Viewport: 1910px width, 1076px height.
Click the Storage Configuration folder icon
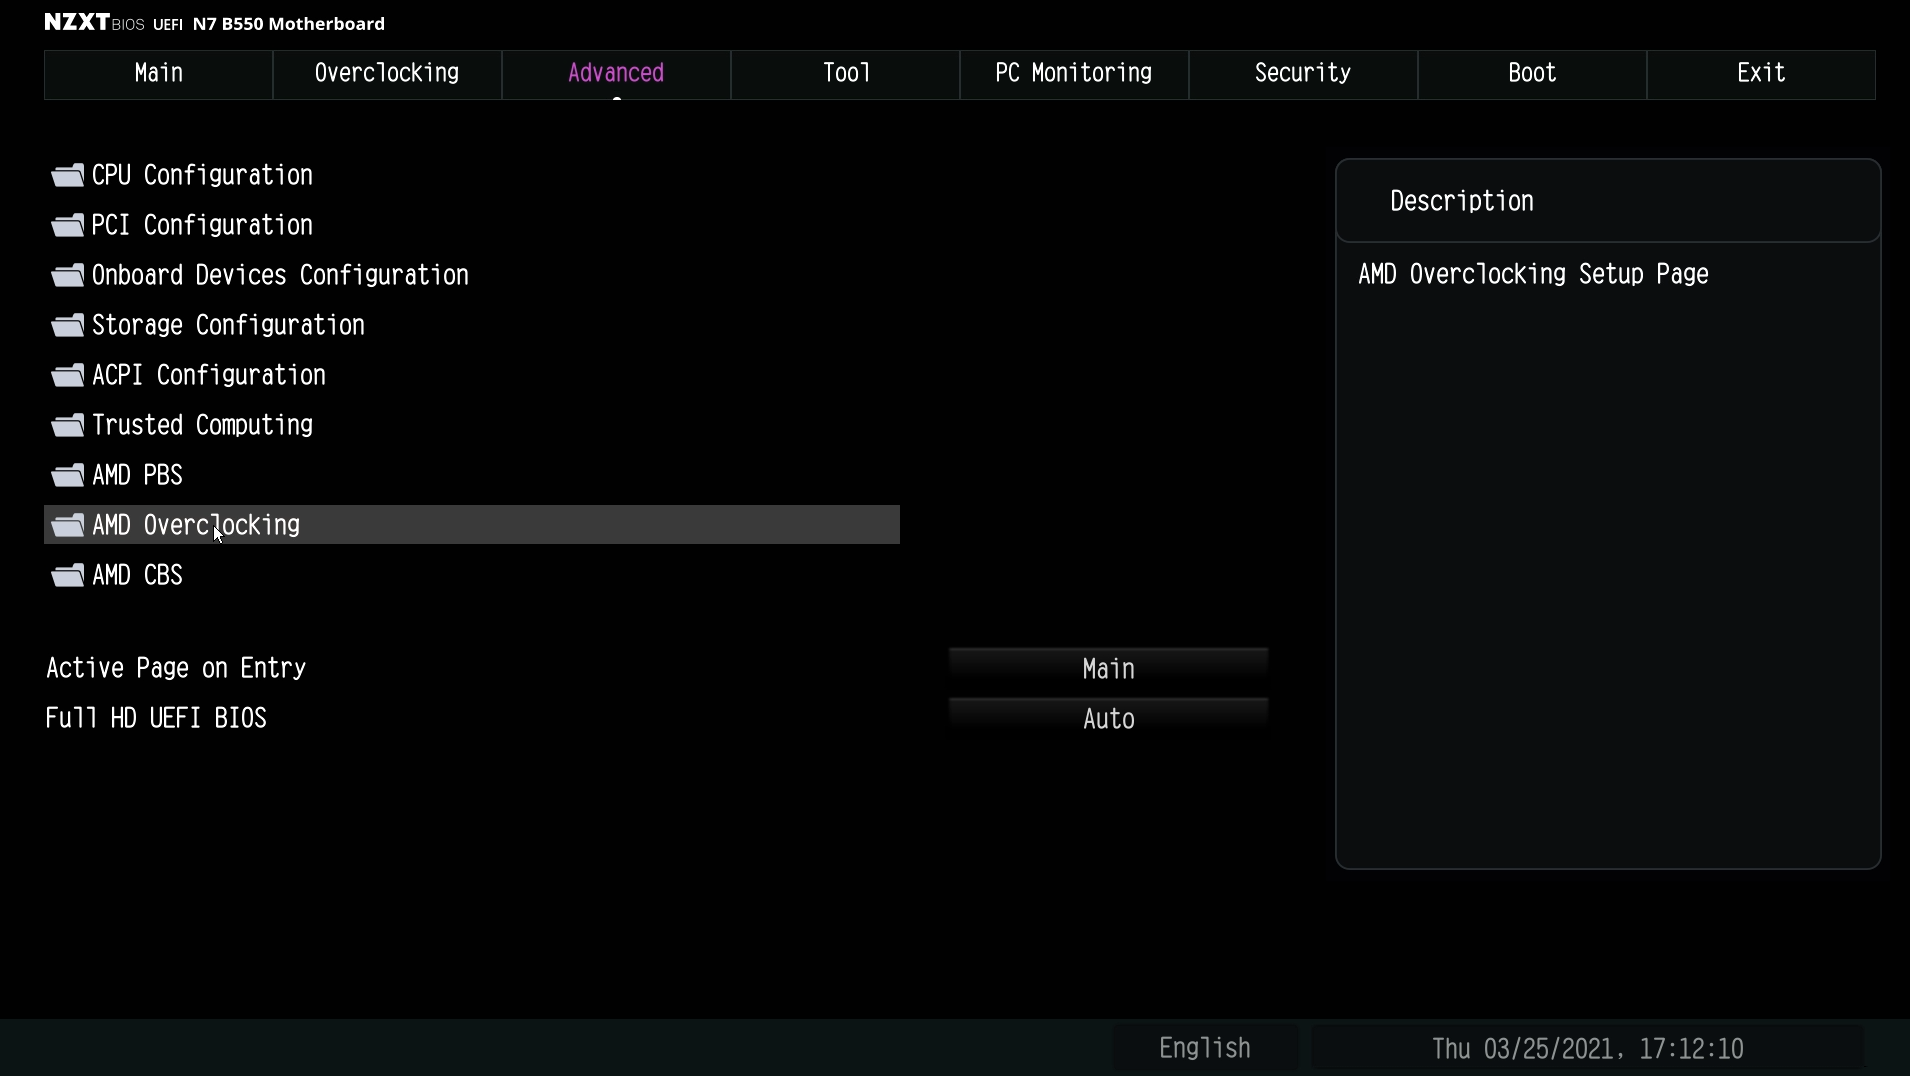click(68, 326)
